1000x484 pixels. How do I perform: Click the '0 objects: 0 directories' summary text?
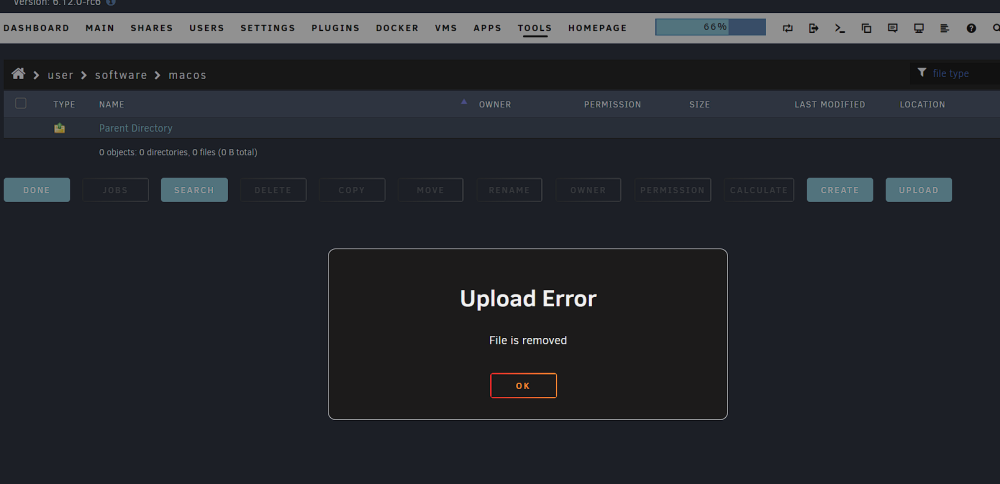[178, 152]
